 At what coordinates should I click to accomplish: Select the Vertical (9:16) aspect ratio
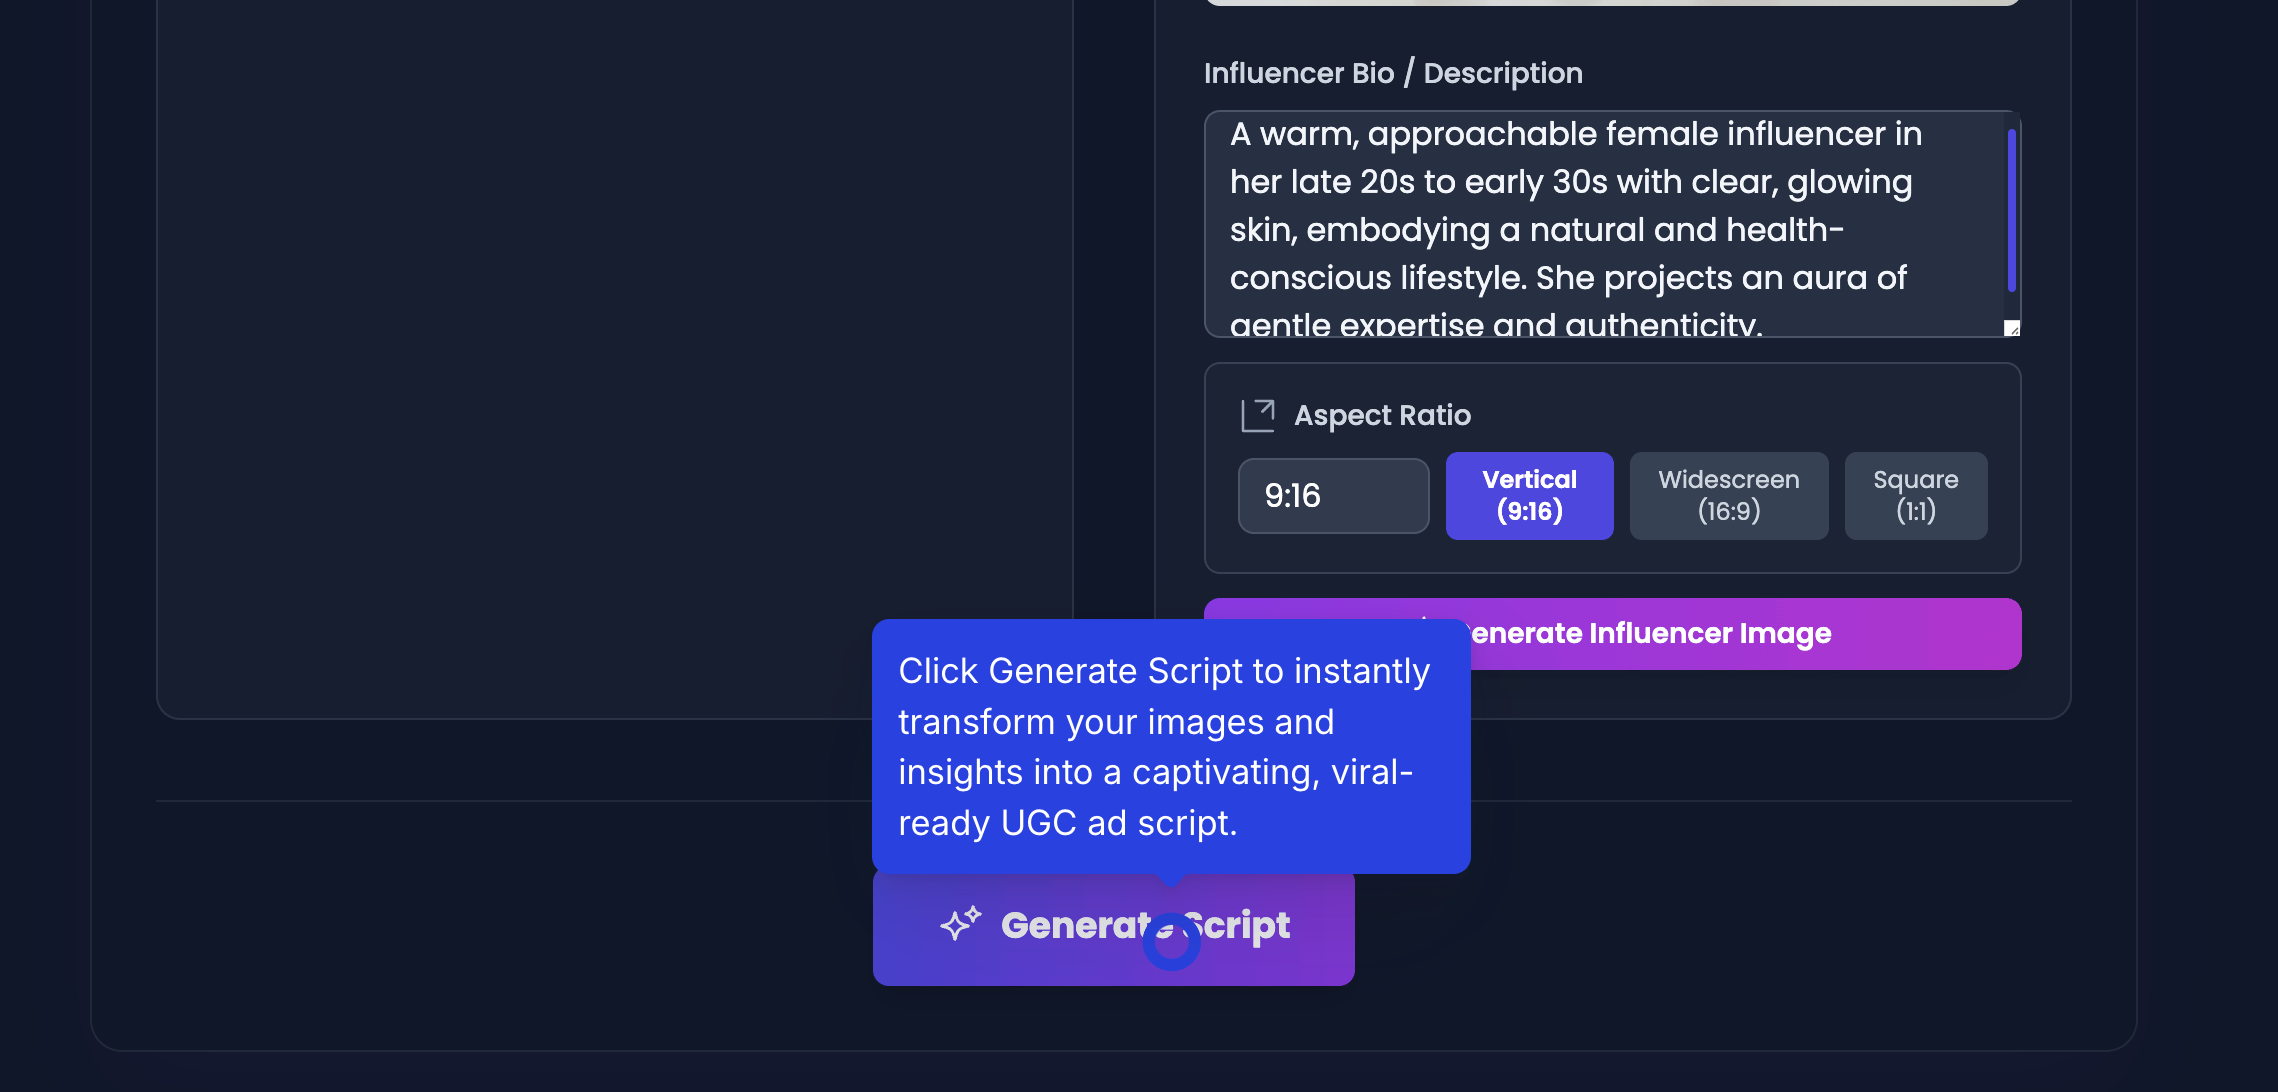1529,496
